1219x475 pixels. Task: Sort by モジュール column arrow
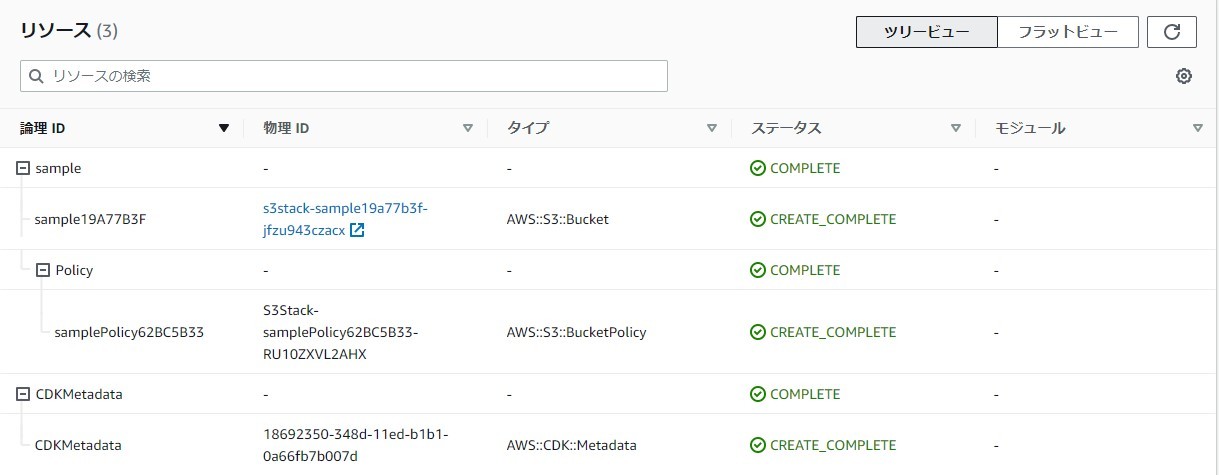tap(1198, 128)
